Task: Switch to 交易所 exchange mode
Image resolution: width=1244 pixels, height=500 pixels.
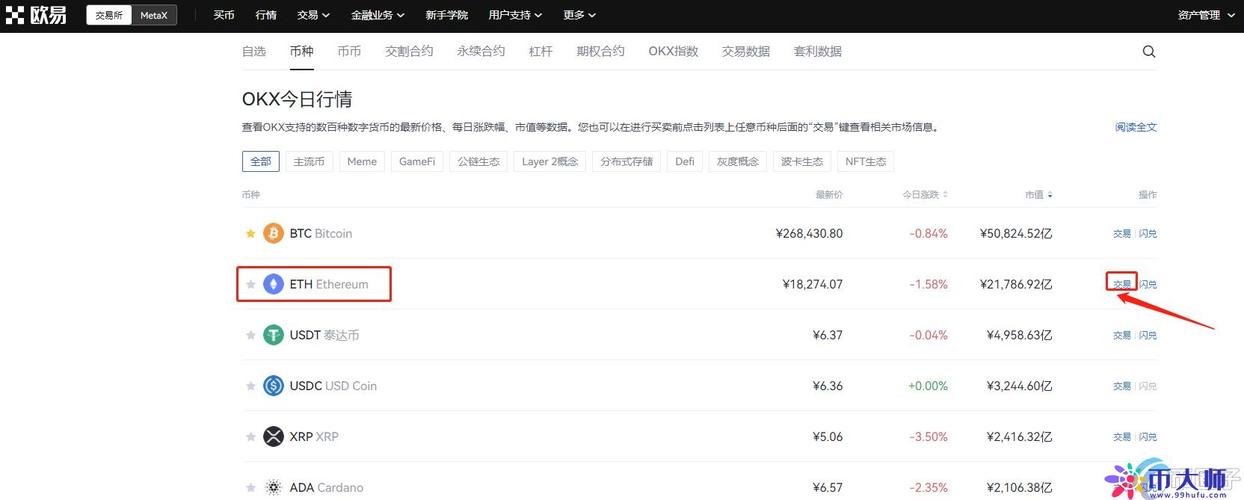Action: (x=109, y=15)
